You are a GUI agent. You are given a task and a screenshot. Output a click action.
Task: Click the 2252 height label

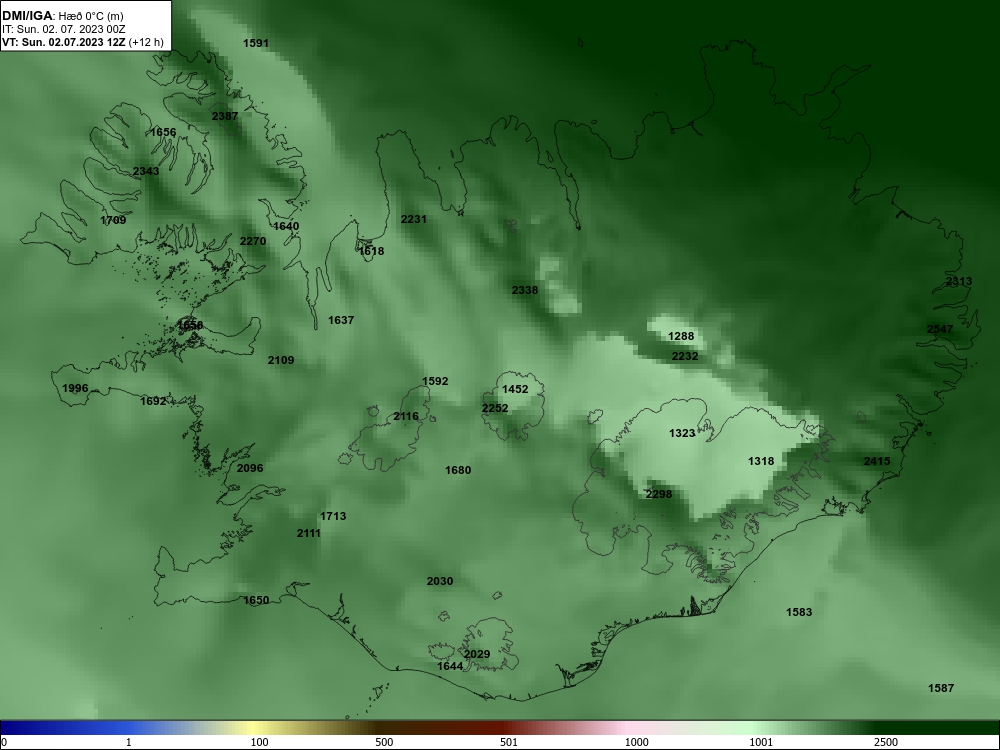pos(495,408)
